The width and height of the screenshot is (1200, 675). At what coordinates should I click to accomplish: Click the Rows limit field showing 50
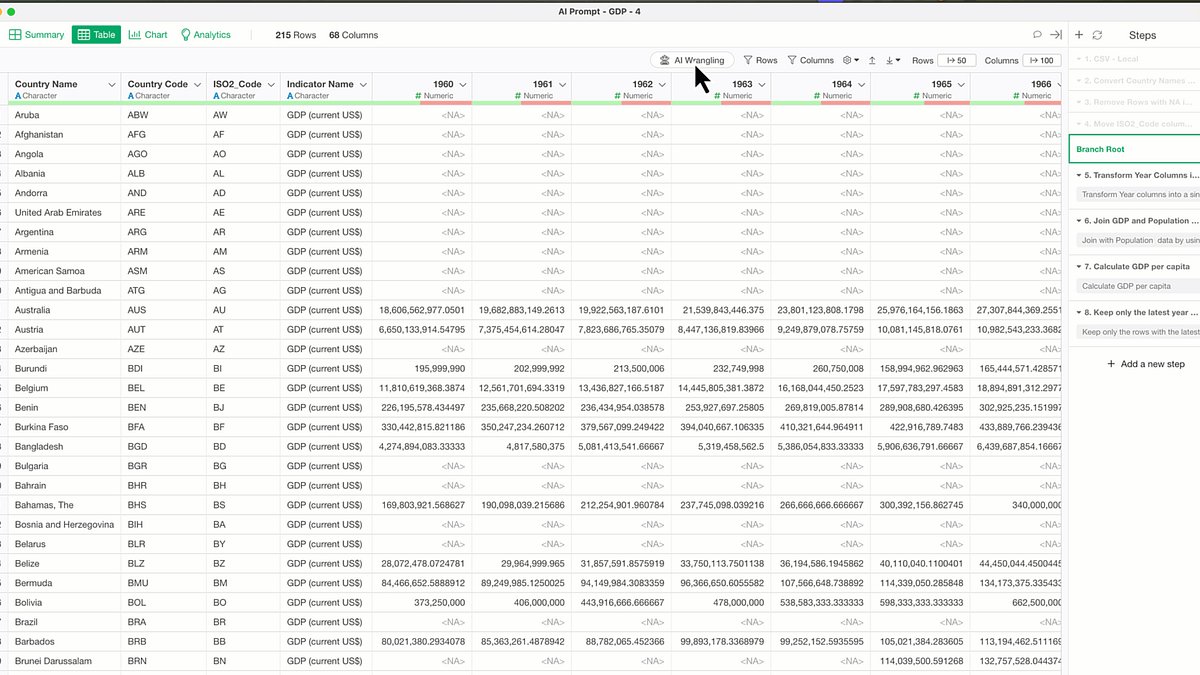click(x=957, y=60)
